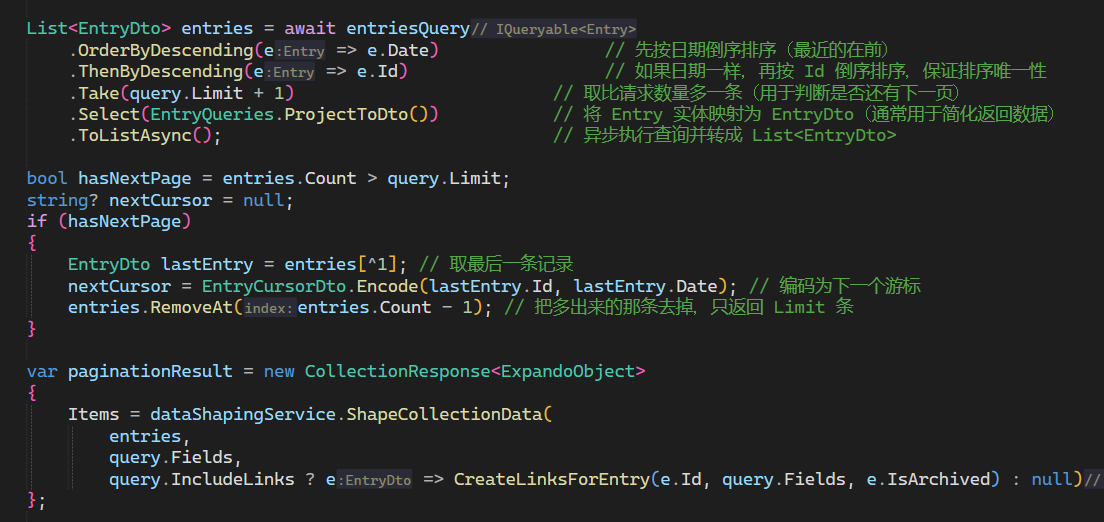Click 'lastEntry.Date' argument

pyautogui.click(x=645, y=286)
